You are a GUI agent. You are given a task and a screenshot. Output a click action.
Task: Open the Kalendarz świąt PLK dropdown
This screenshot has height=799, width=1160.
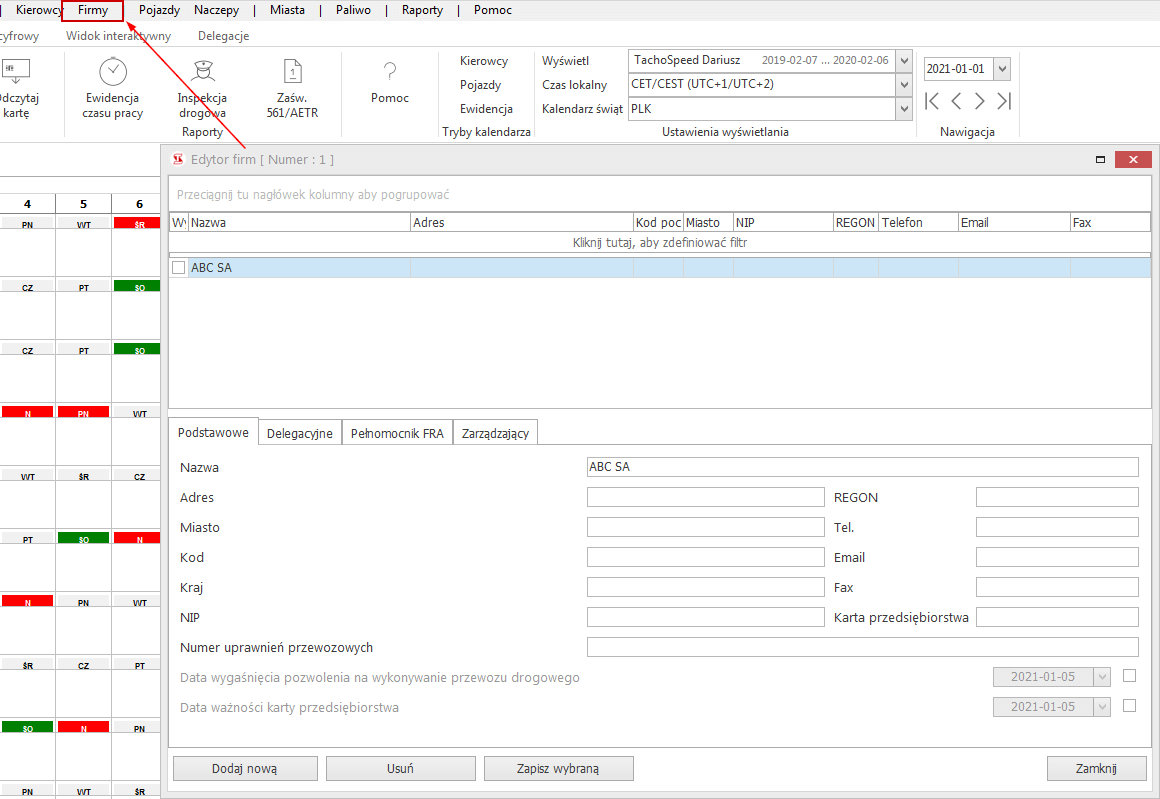904,109
